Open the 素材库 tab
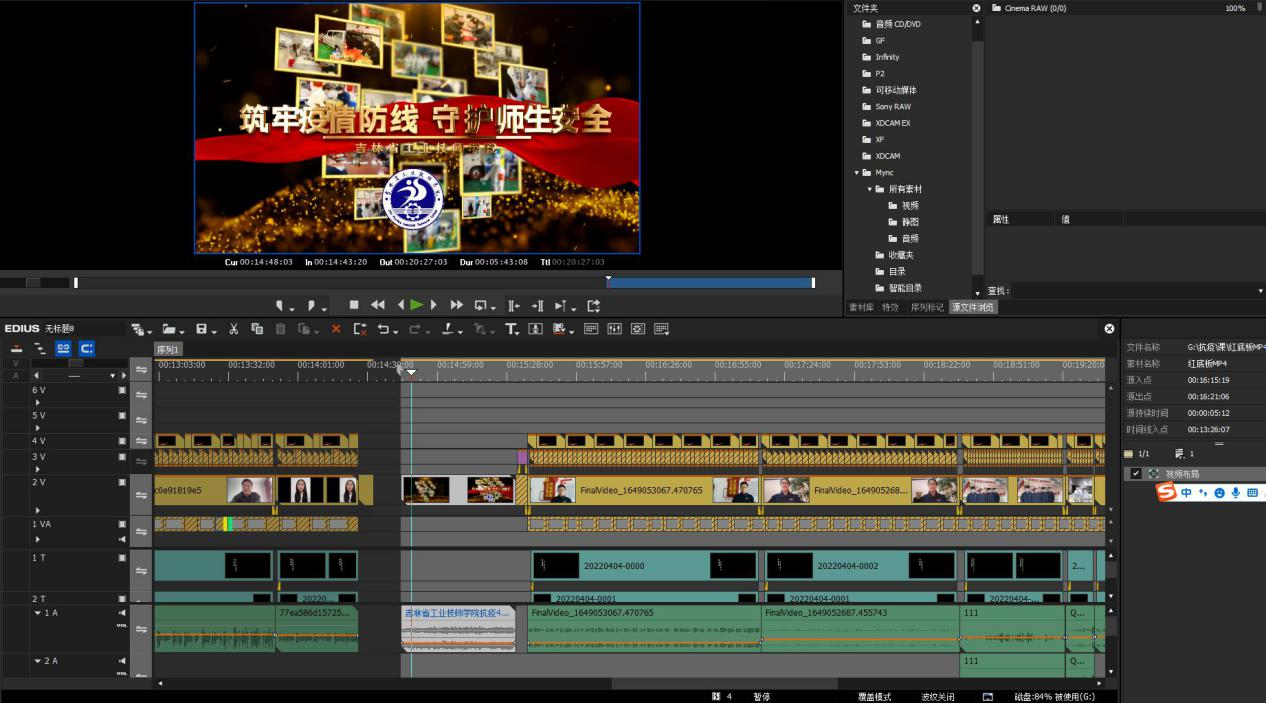1266x703 pixels. coord(860,307)
